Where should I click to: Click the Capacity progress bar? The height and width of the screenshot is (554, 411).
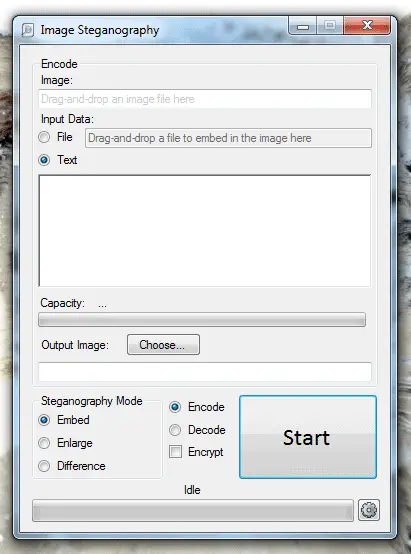point(202,319)
